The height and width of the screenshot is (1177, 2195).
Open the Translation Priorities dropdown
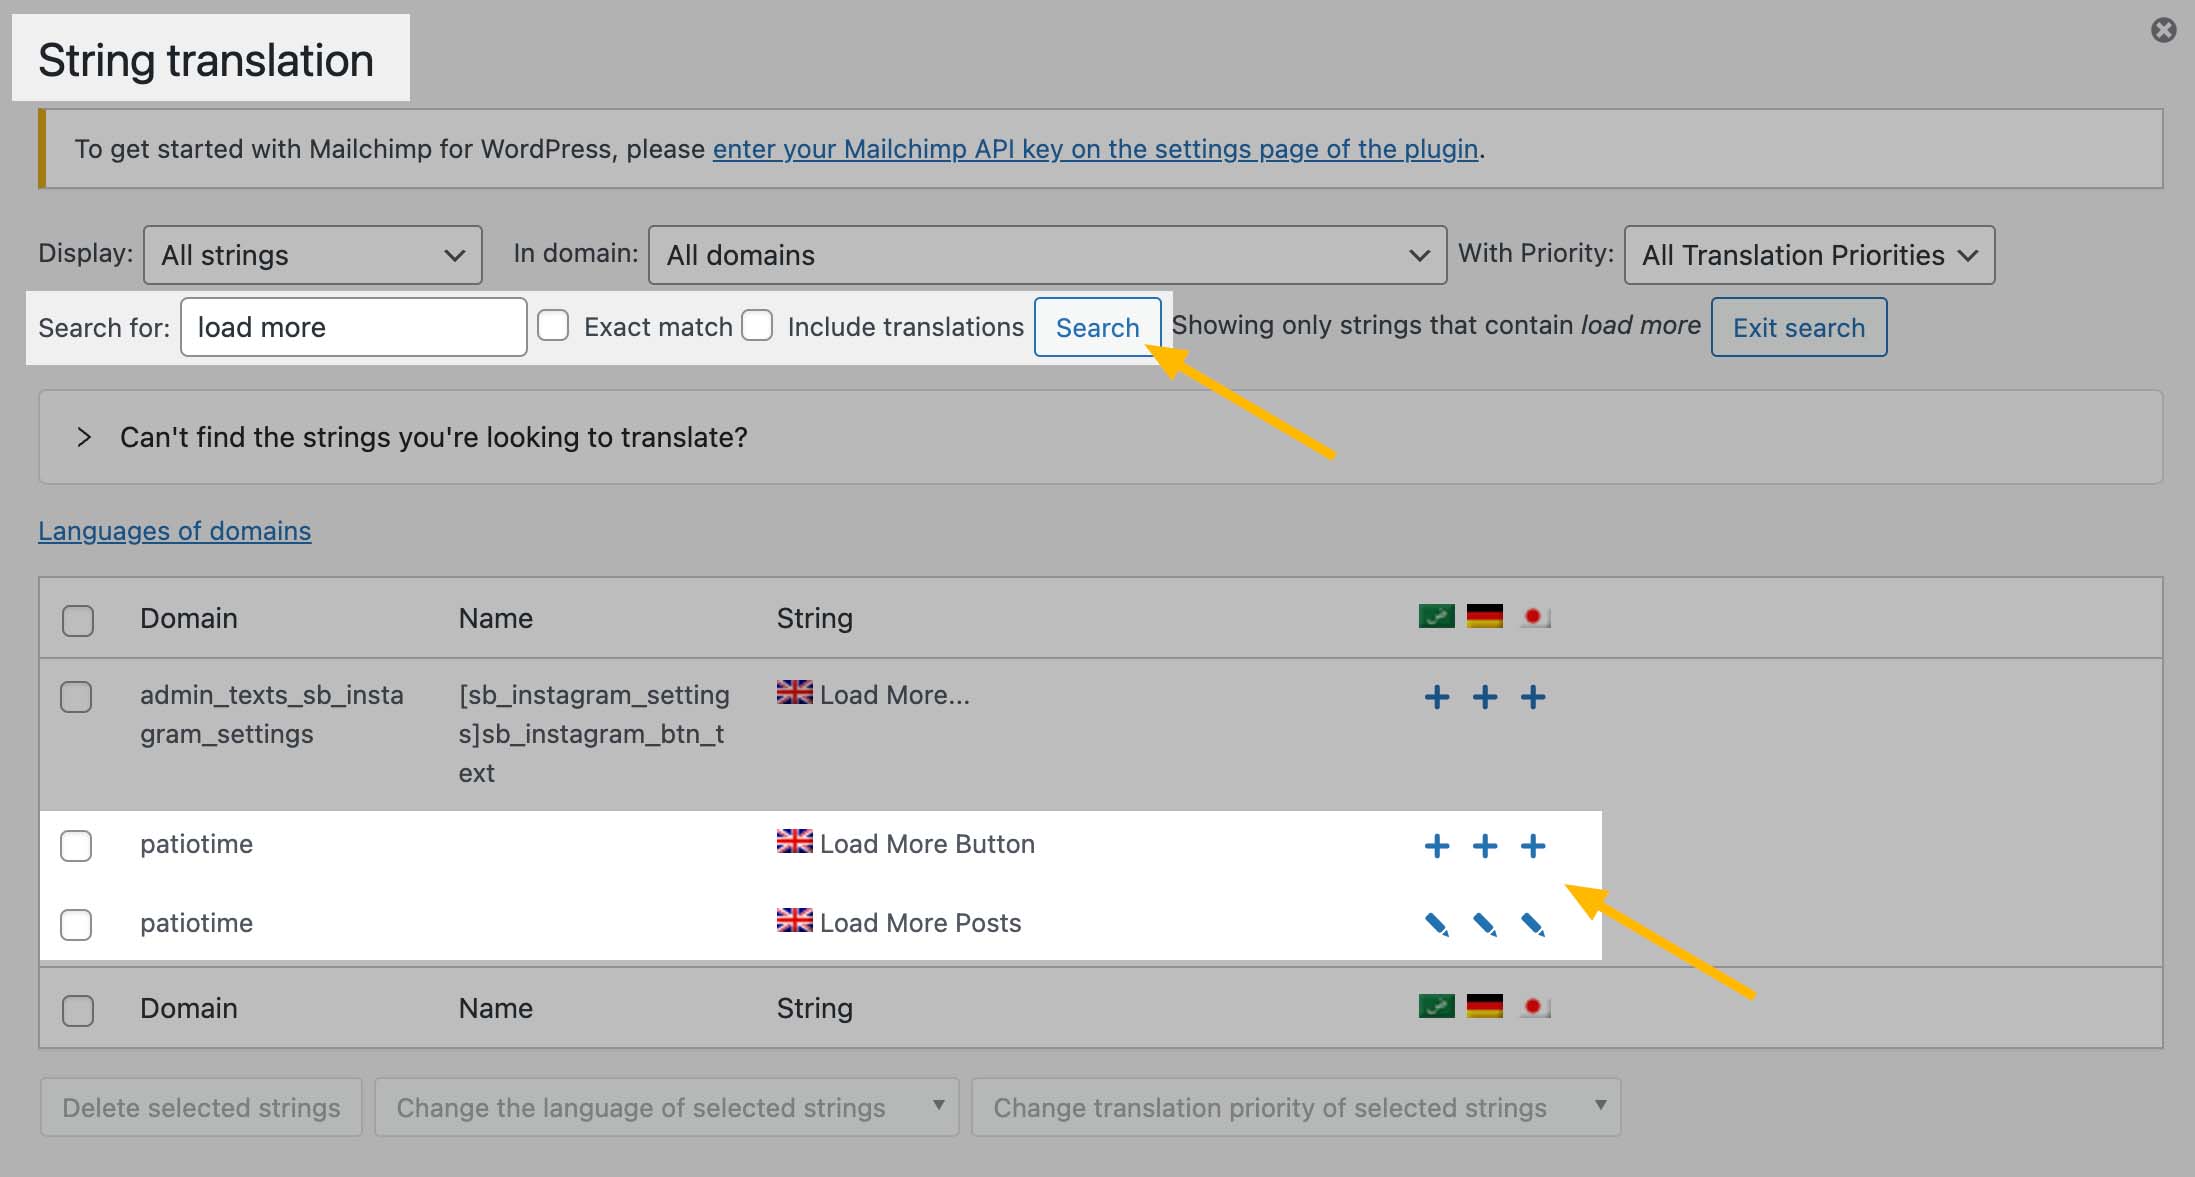(x=1808, y=255)
